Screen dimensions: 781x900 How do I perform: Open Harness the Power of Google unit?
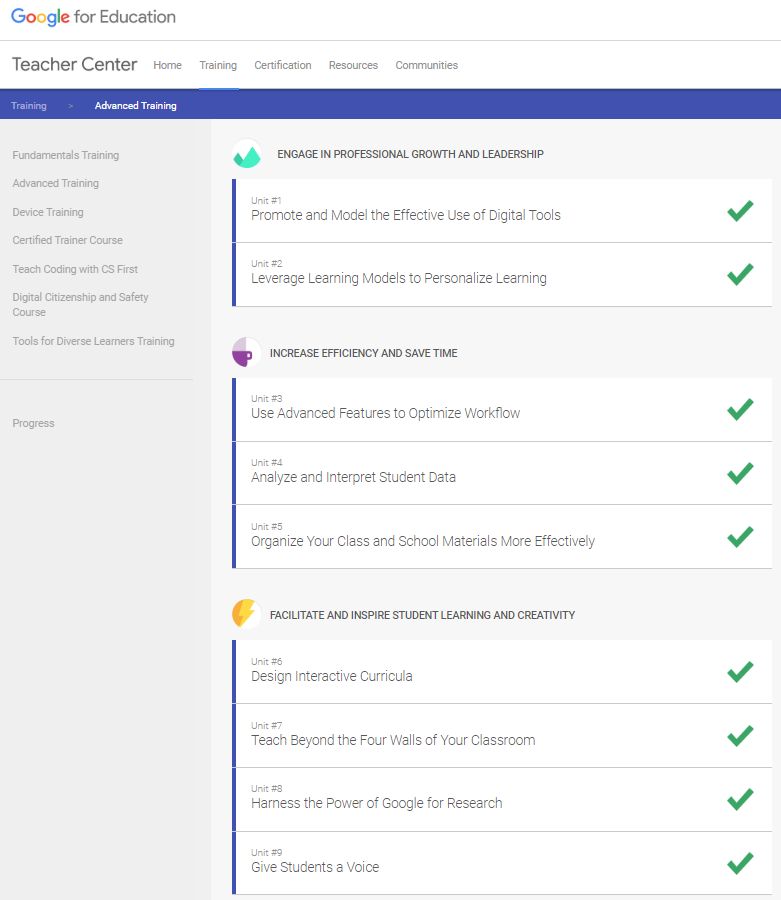[x=502, y=800]
